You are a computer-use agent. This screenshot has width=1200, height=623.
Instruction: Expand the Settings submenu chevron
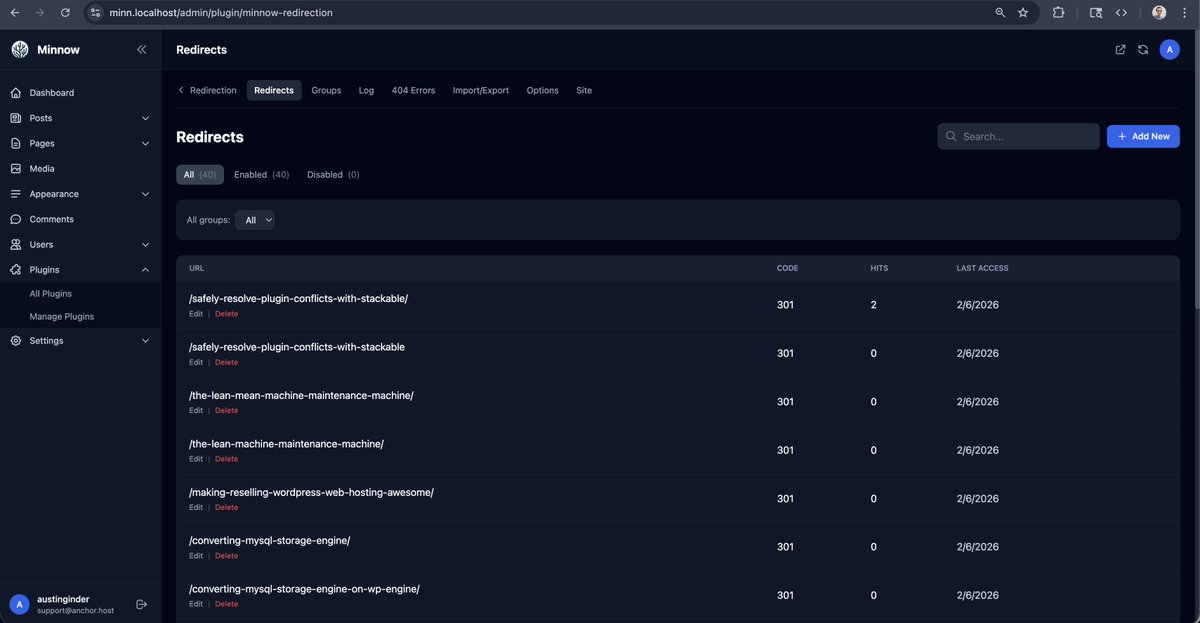(145, 341)
